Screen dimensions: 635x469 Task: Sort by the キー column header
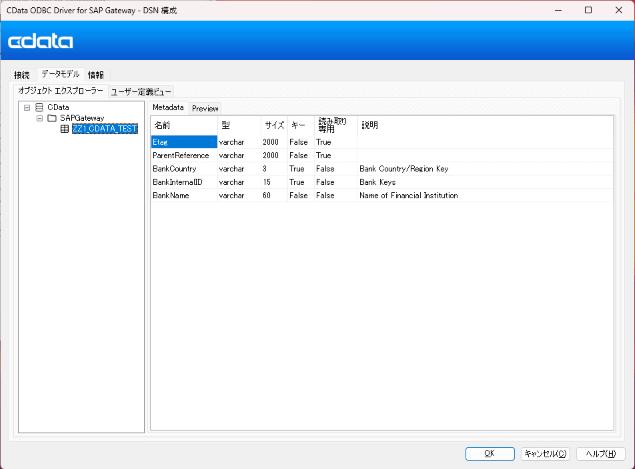[301, 126]
